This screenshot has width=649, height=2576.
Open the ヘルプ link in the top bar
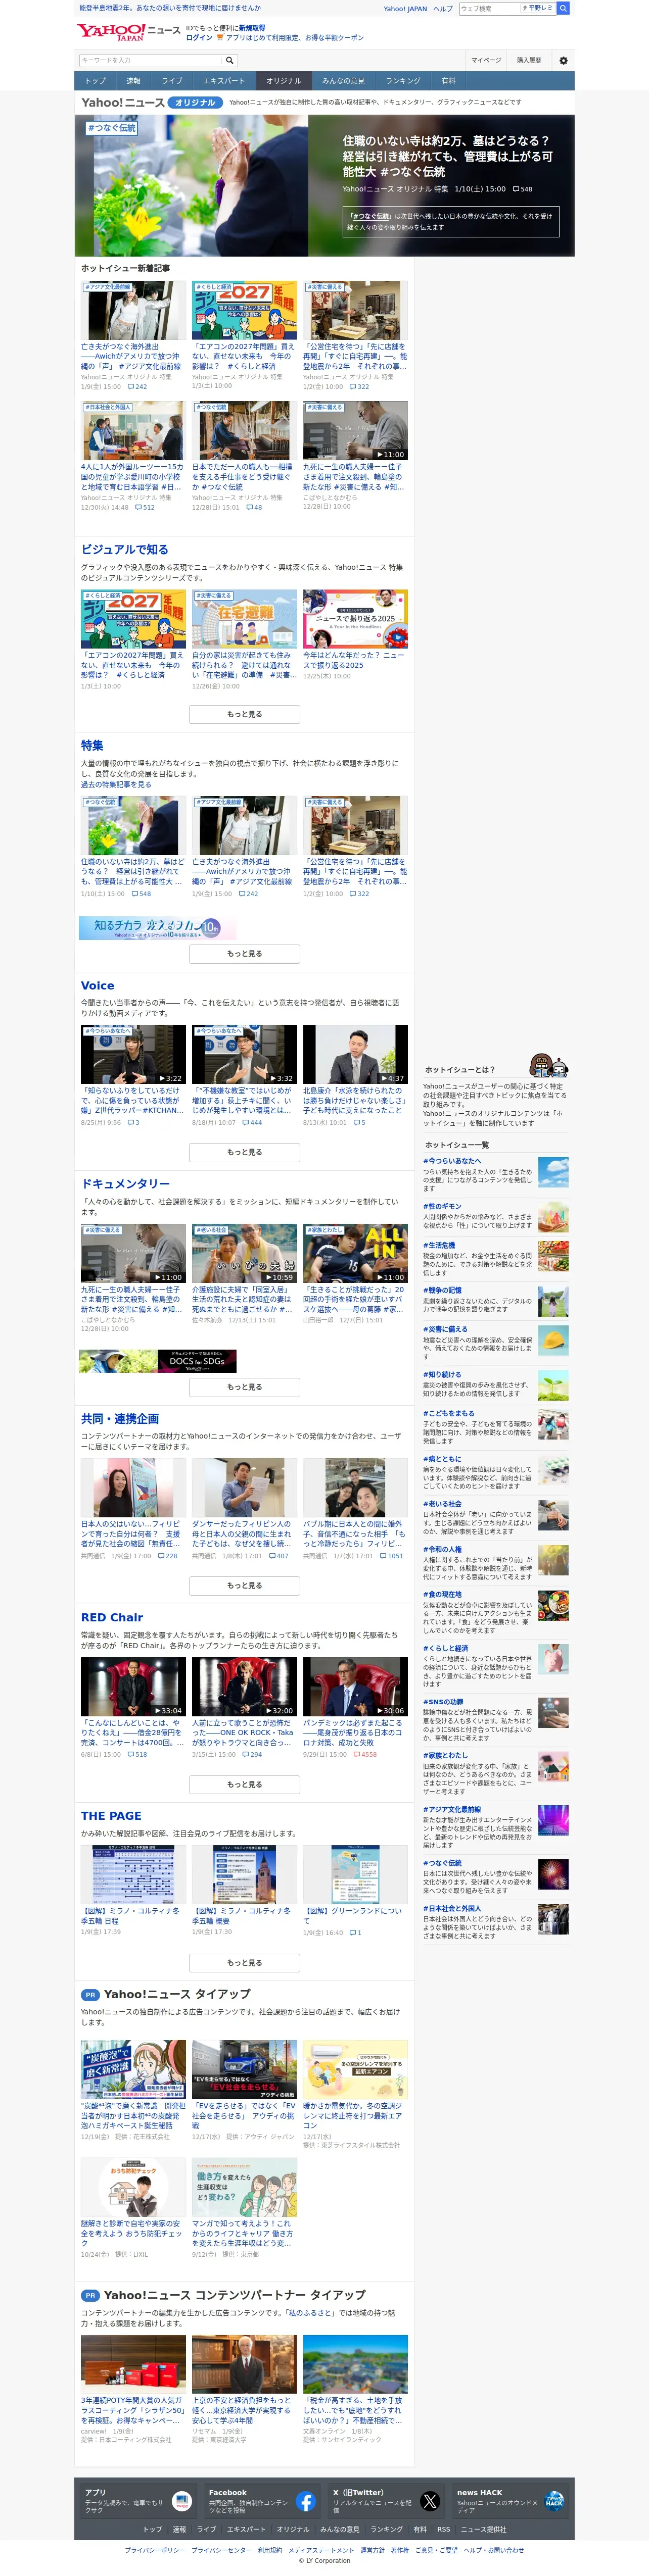pyautogui.click(x=443, y=8)
